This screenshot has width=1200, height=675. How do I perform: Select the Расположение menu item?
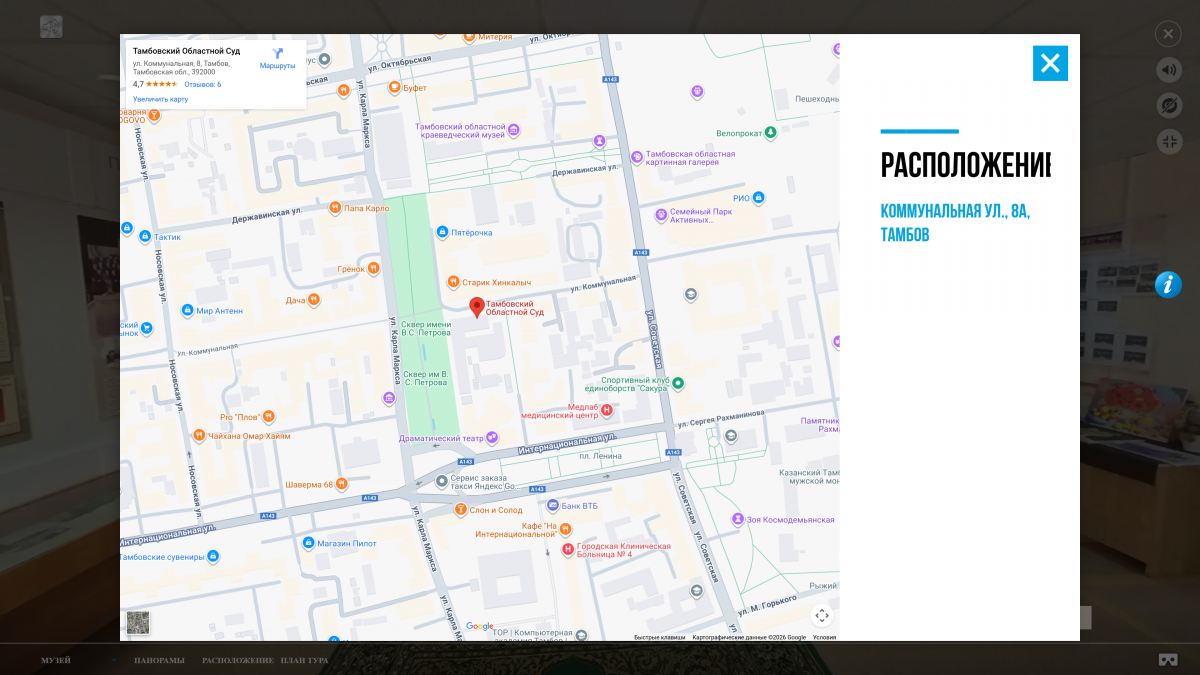coord(237,660)
